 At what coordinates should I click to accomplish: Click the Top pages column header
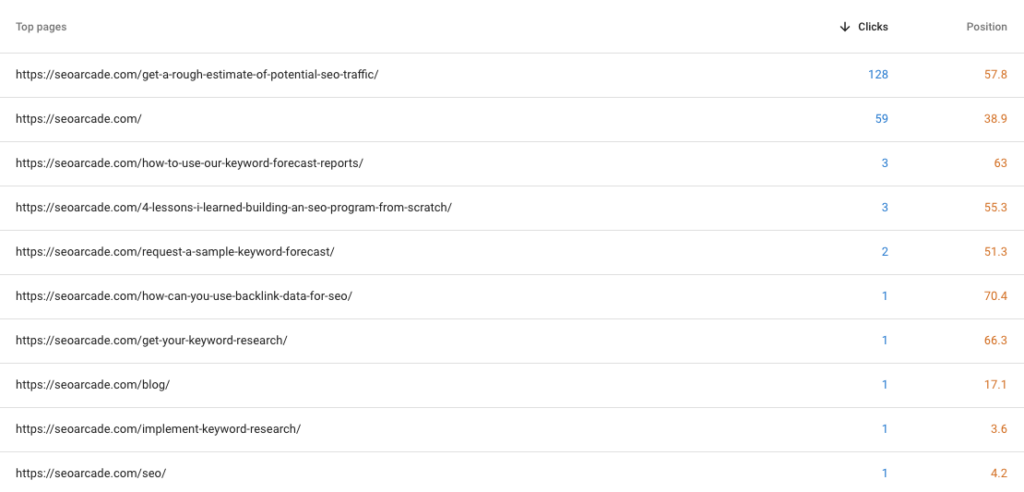tap(41, 27)
